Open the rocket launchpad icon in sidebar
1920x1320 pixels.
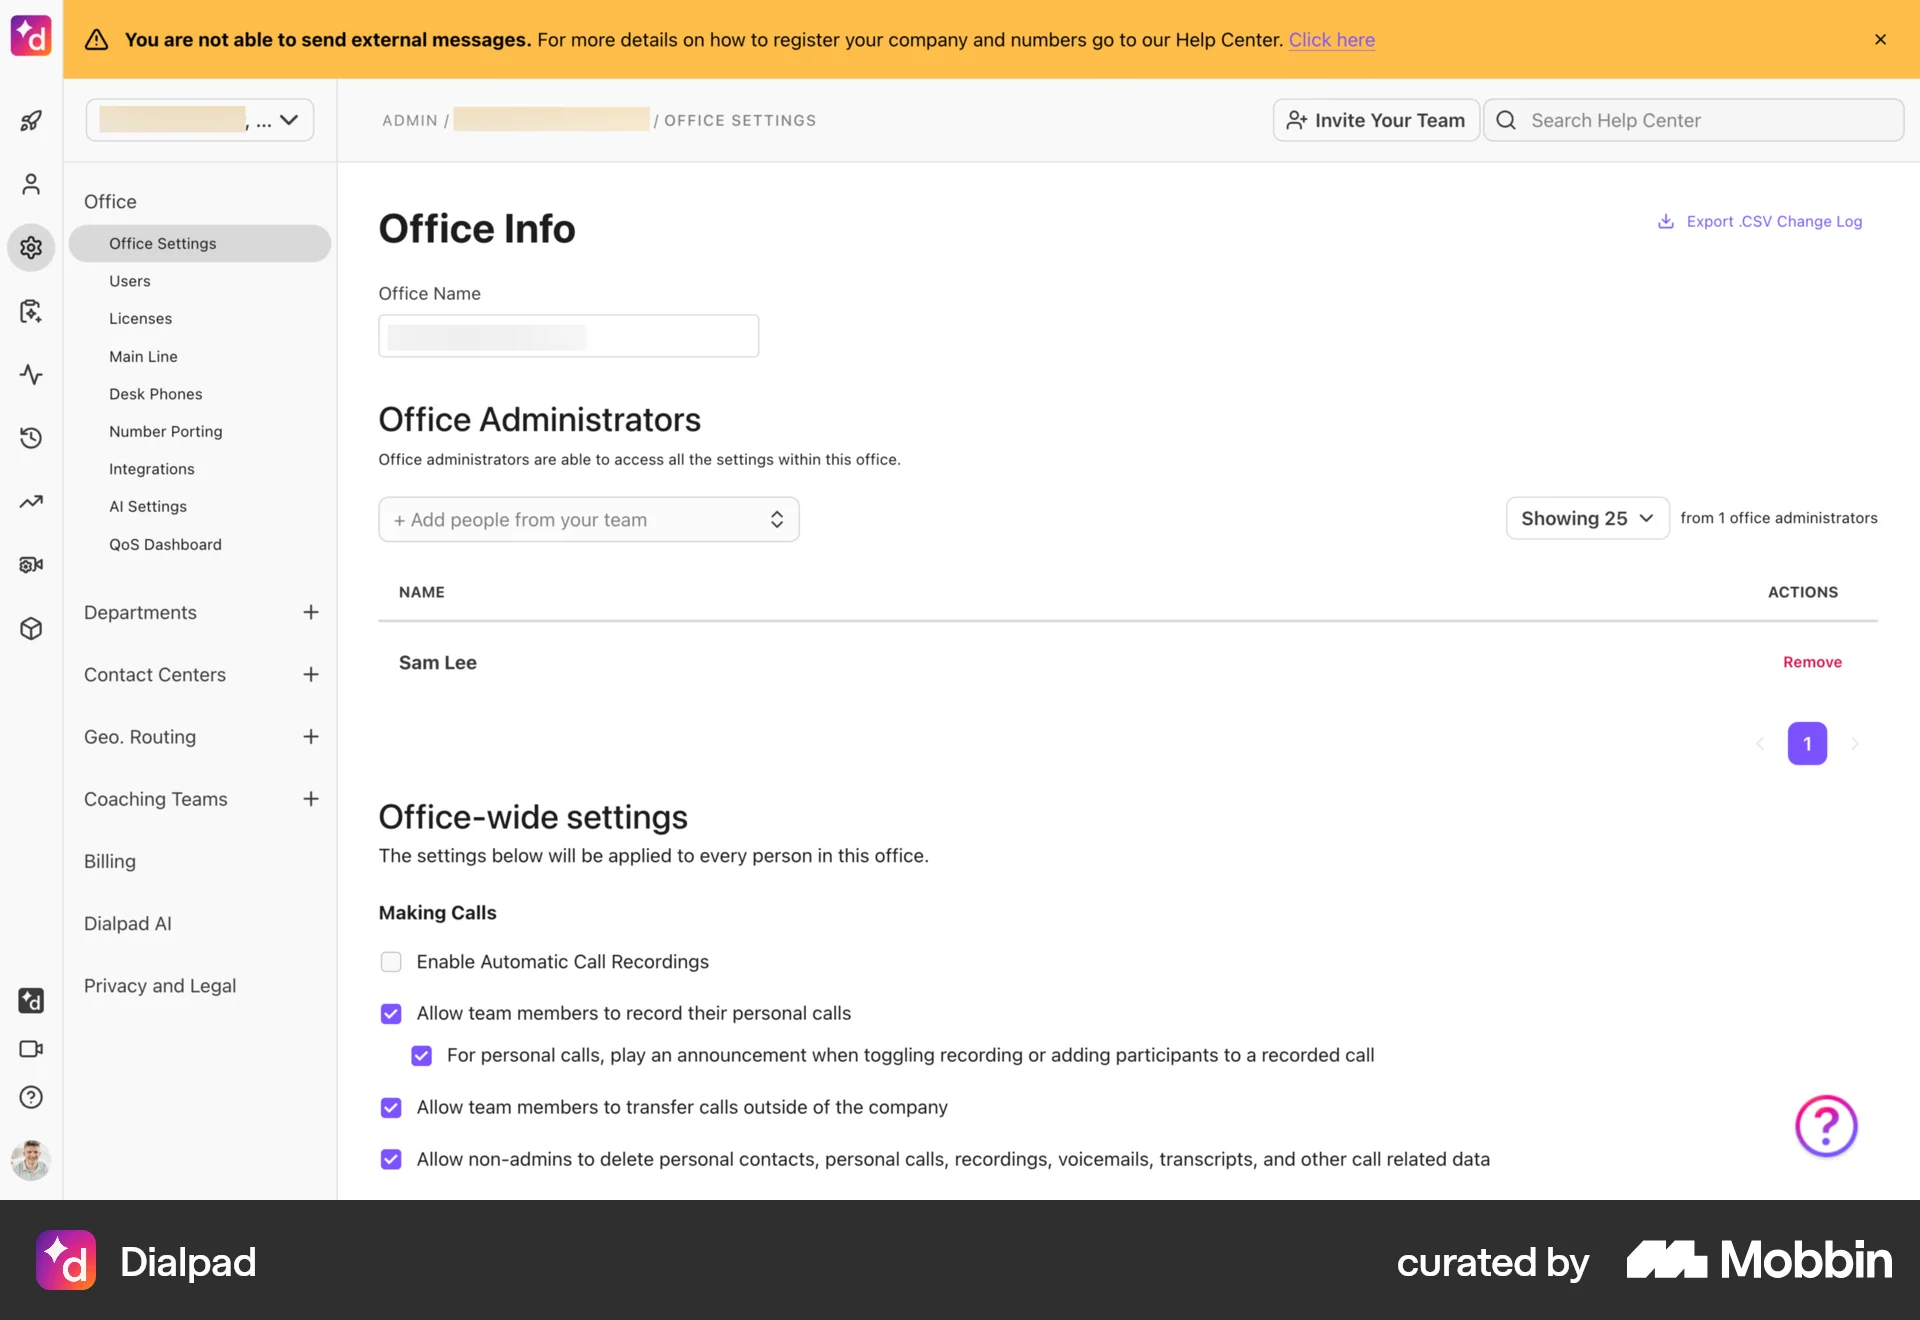click(31, 120)
